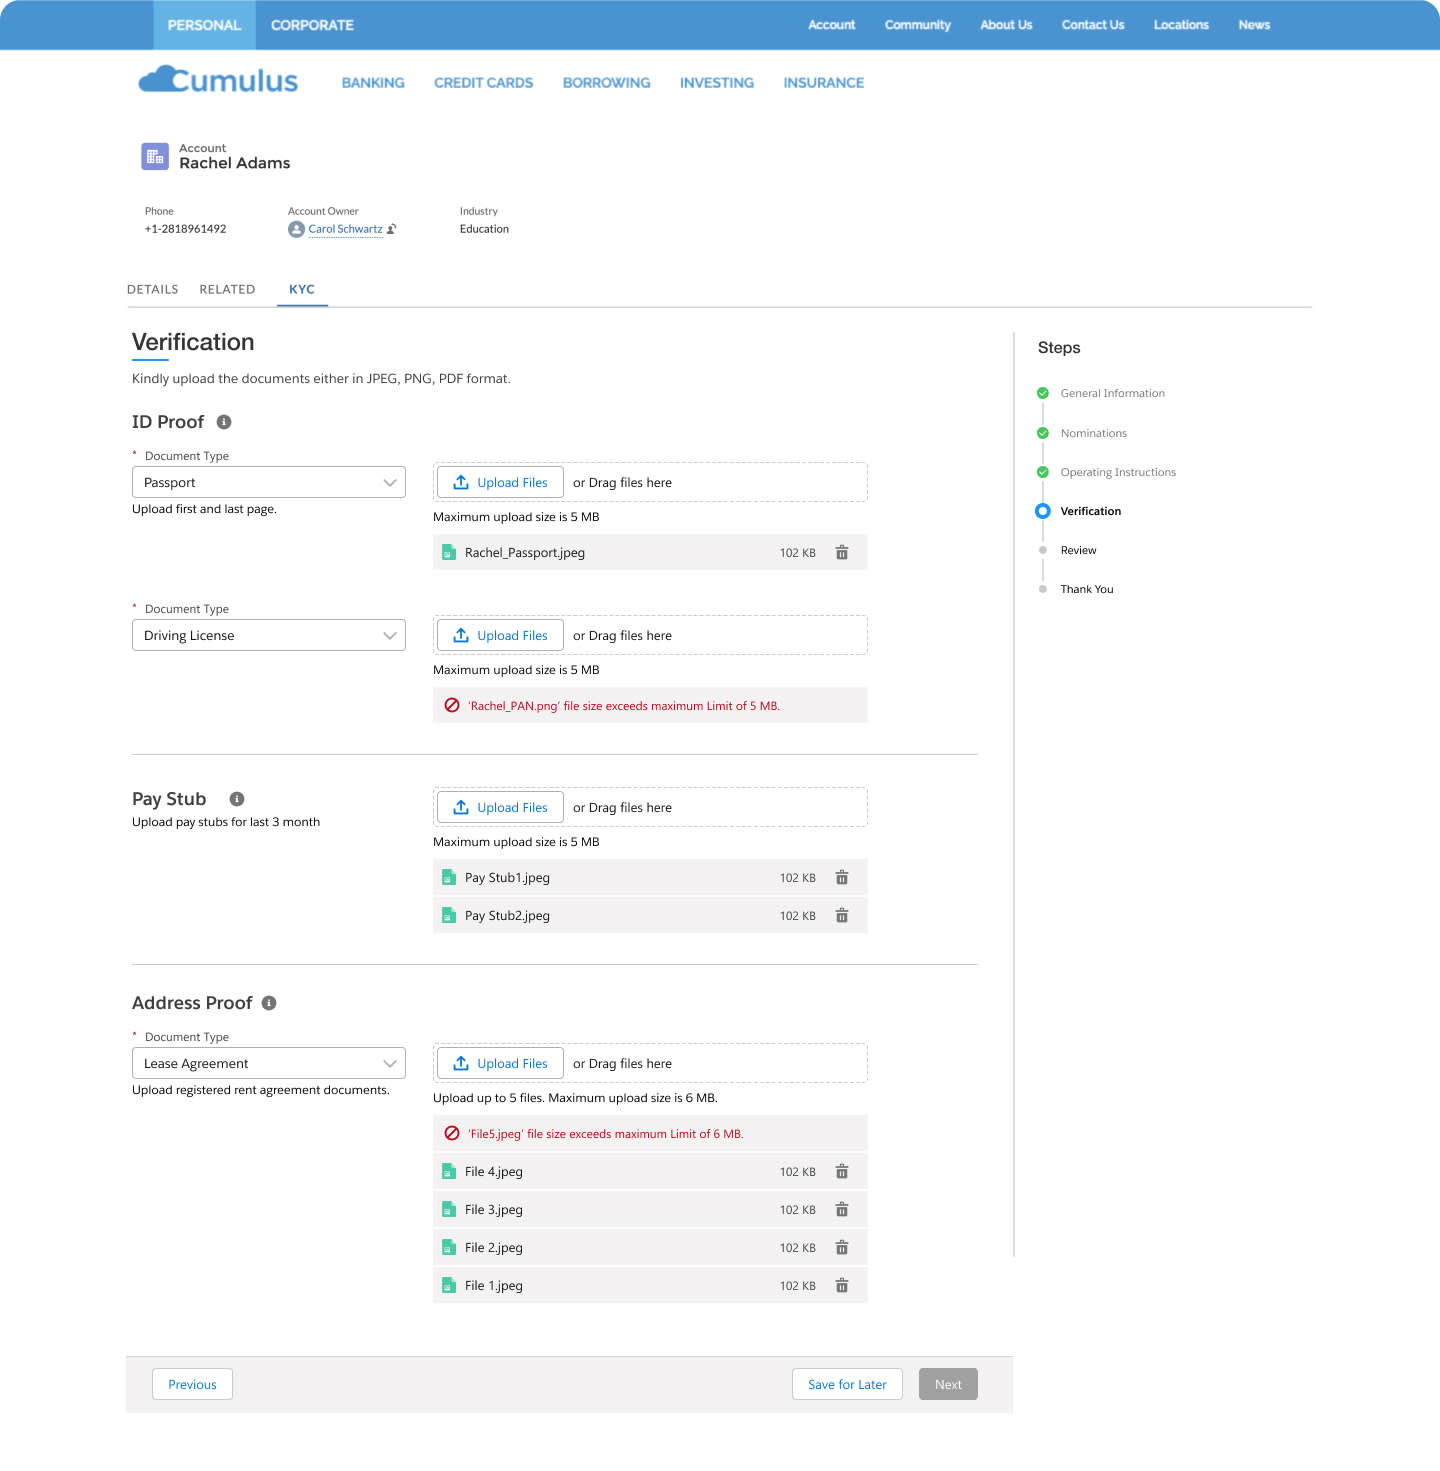Click the Pay Stub1.jpeg file icon
Viewport: 1440px width, 1471px height.
(449, 877)
